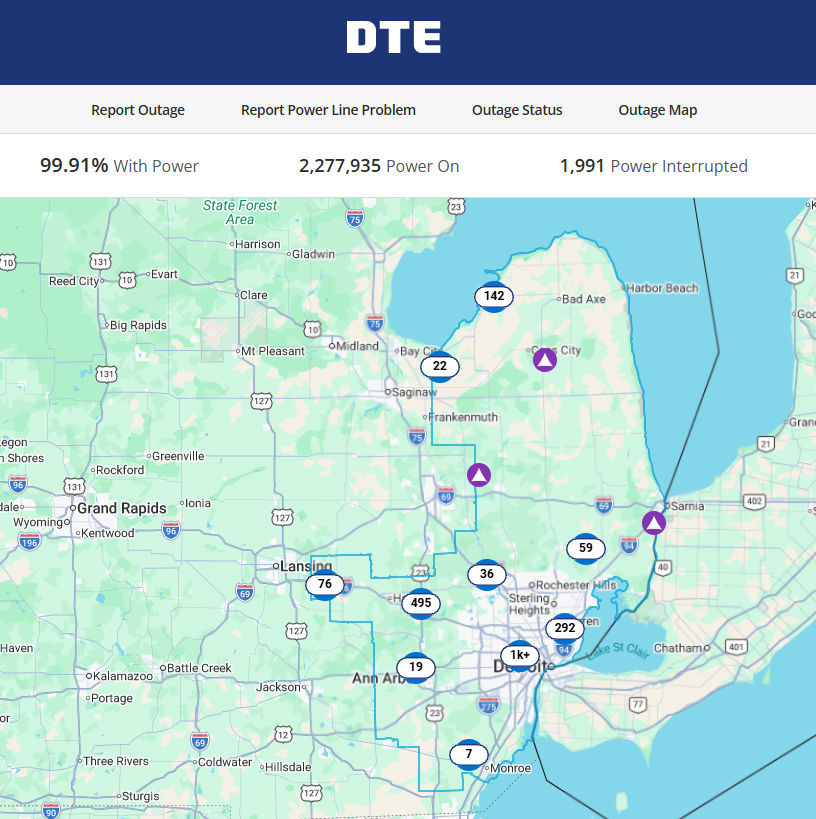Select the 7 outage cluster near Monroe

[x=469, y=754]
